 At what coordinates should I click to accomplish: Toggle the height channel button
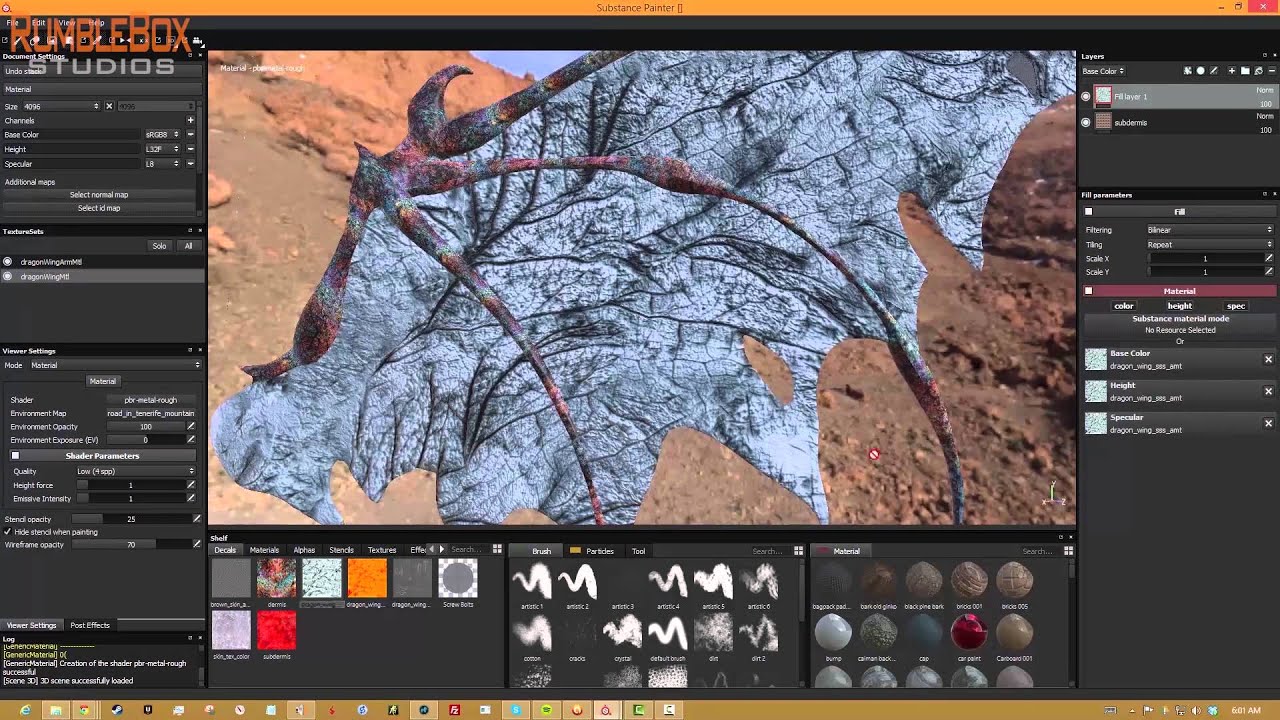pyautogui.click(x=1180, y=306)
